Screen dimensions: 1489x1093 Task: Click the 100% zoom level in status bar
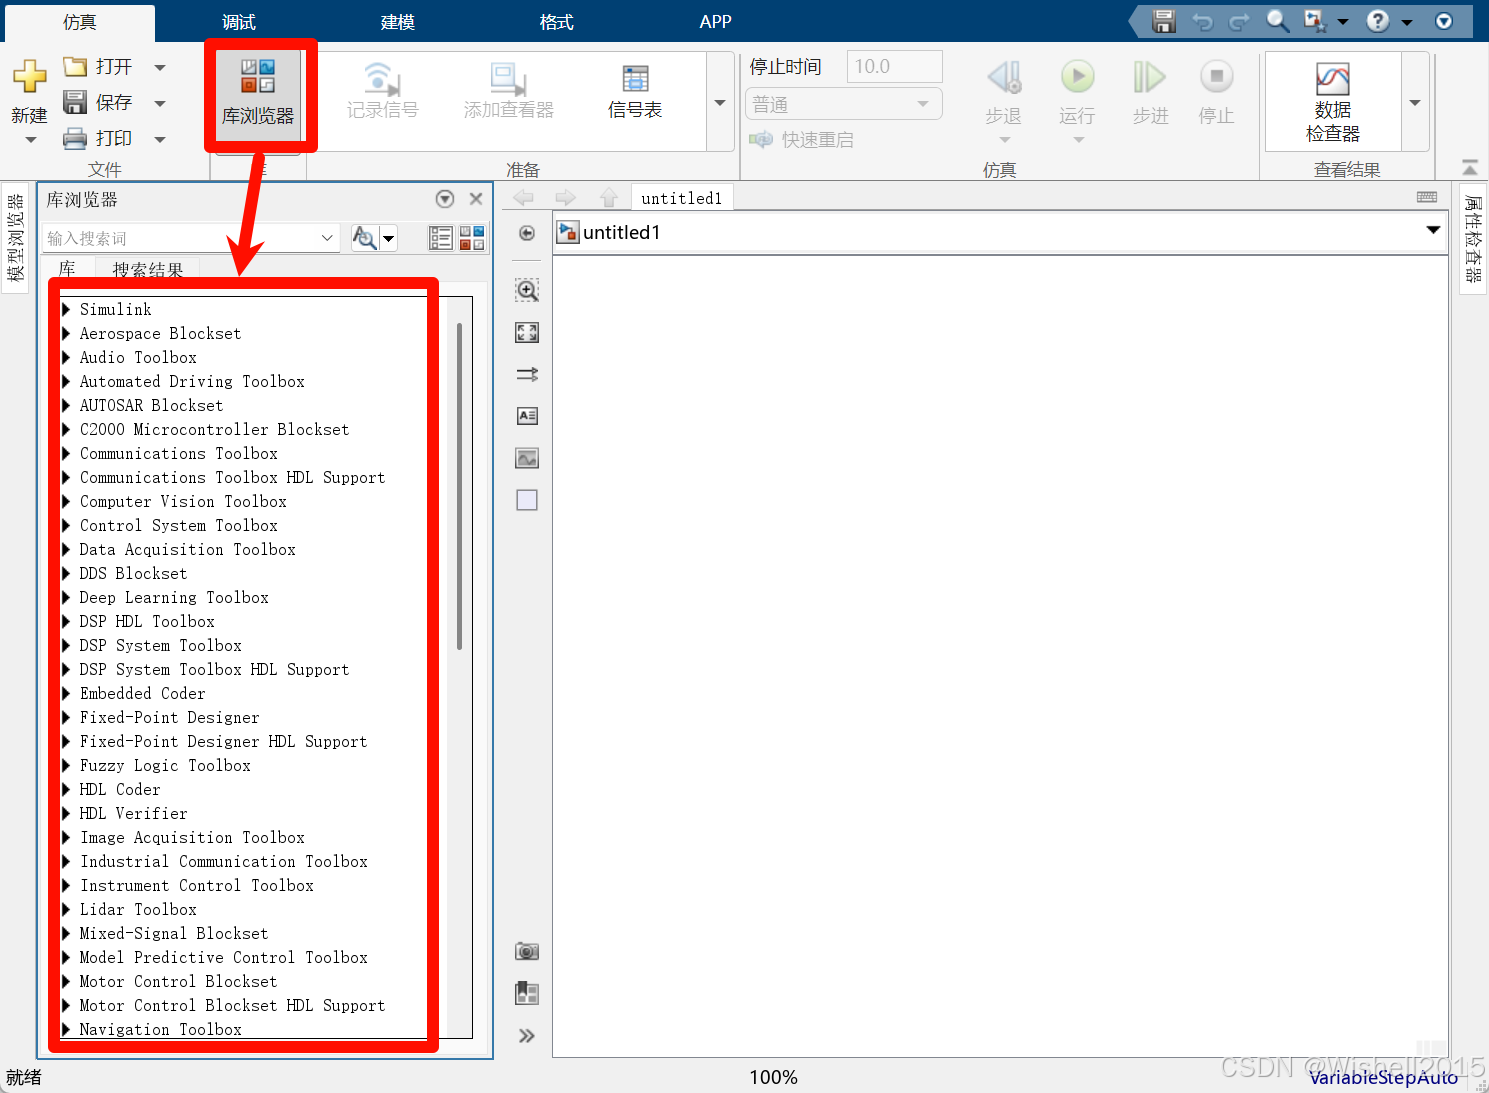pyautogui.click(x=774, y=1077)
